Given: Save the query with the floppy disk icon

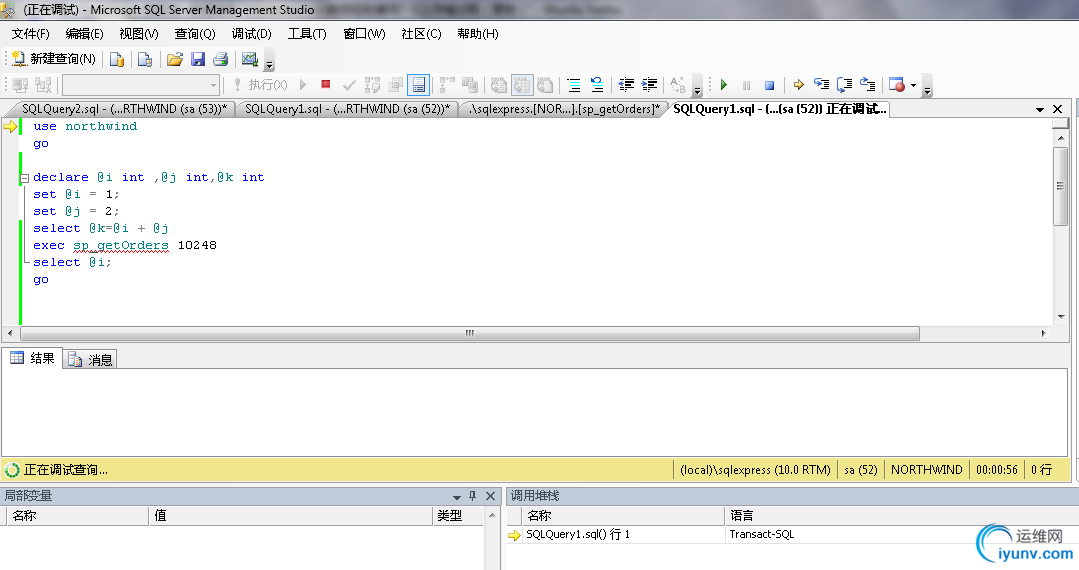Looking at the screenshot, I should (197, 59).
